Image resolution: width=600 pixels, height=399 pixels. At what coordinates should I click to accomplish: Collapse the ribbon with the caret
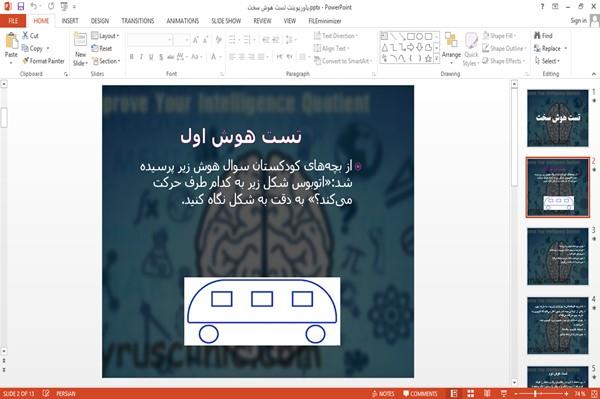pos(594,74)
